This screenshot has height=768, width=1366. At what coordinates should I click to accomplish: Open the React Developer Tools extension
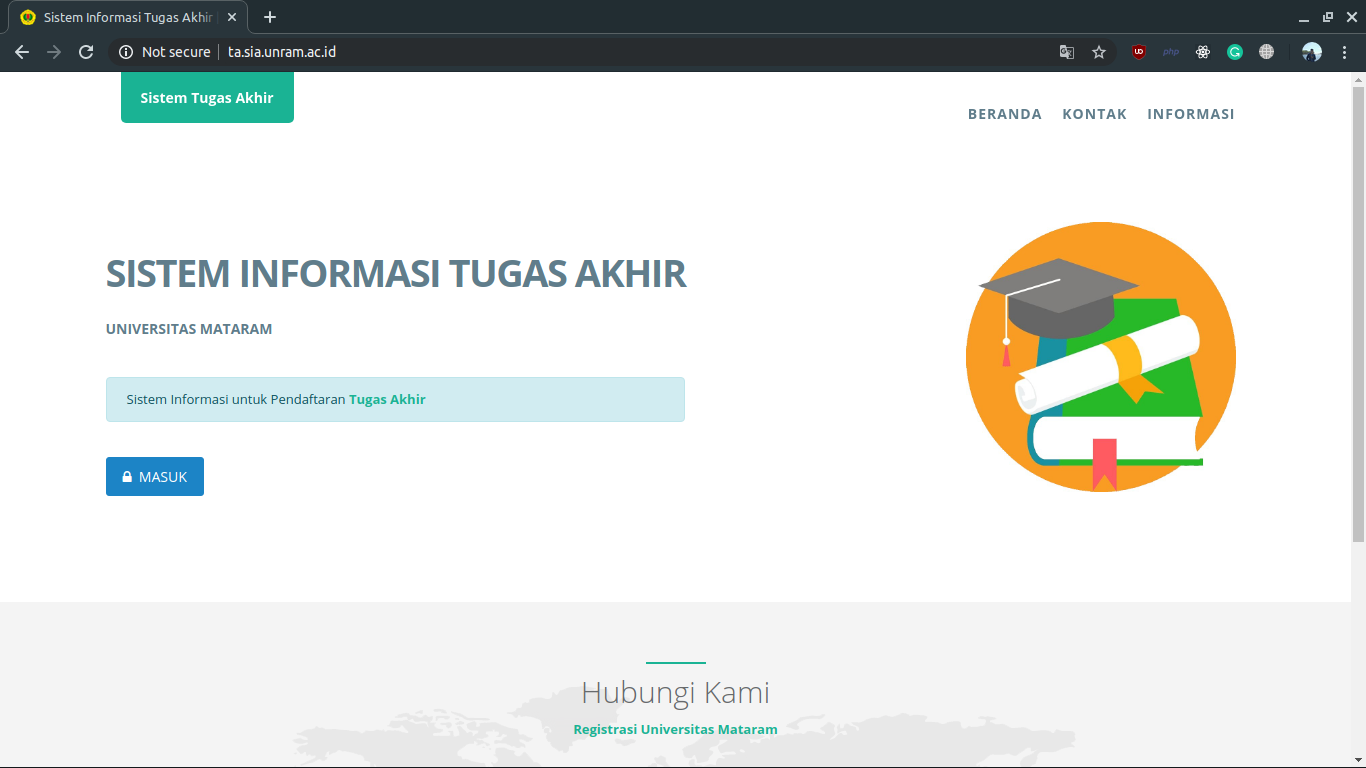coord(1203,52)
